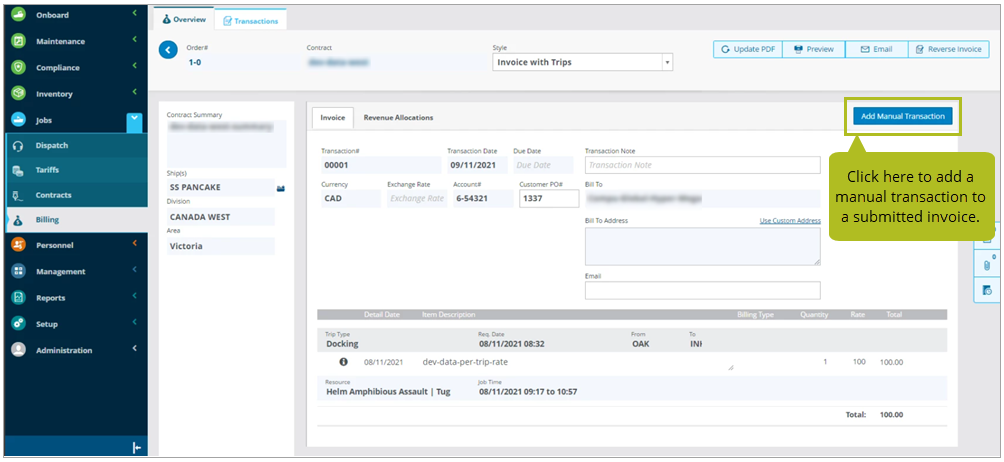Click the Bill To Address text area
Screen dimensions: 1004x462
702,246
